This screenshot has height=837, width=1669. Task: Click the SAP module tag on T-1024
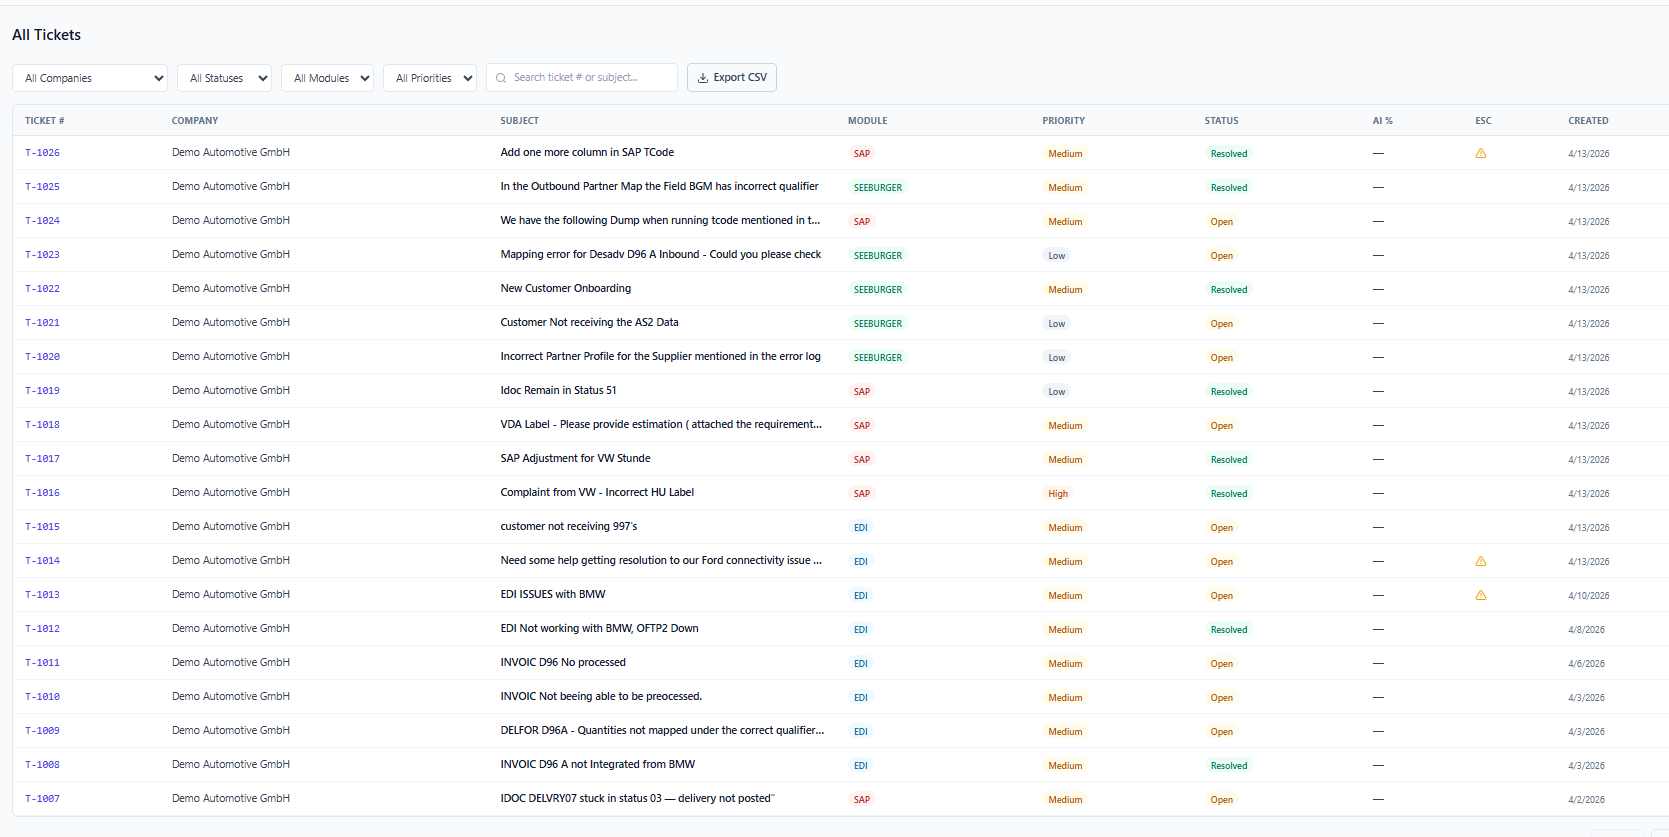pos(862,222)
